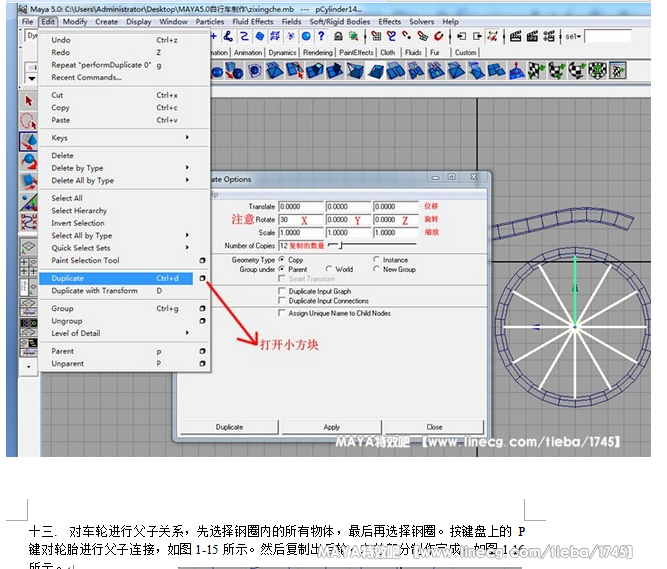Switch to single perspective view layout
Viewport: 667px width, 569px height.
(x=29, y=247)
